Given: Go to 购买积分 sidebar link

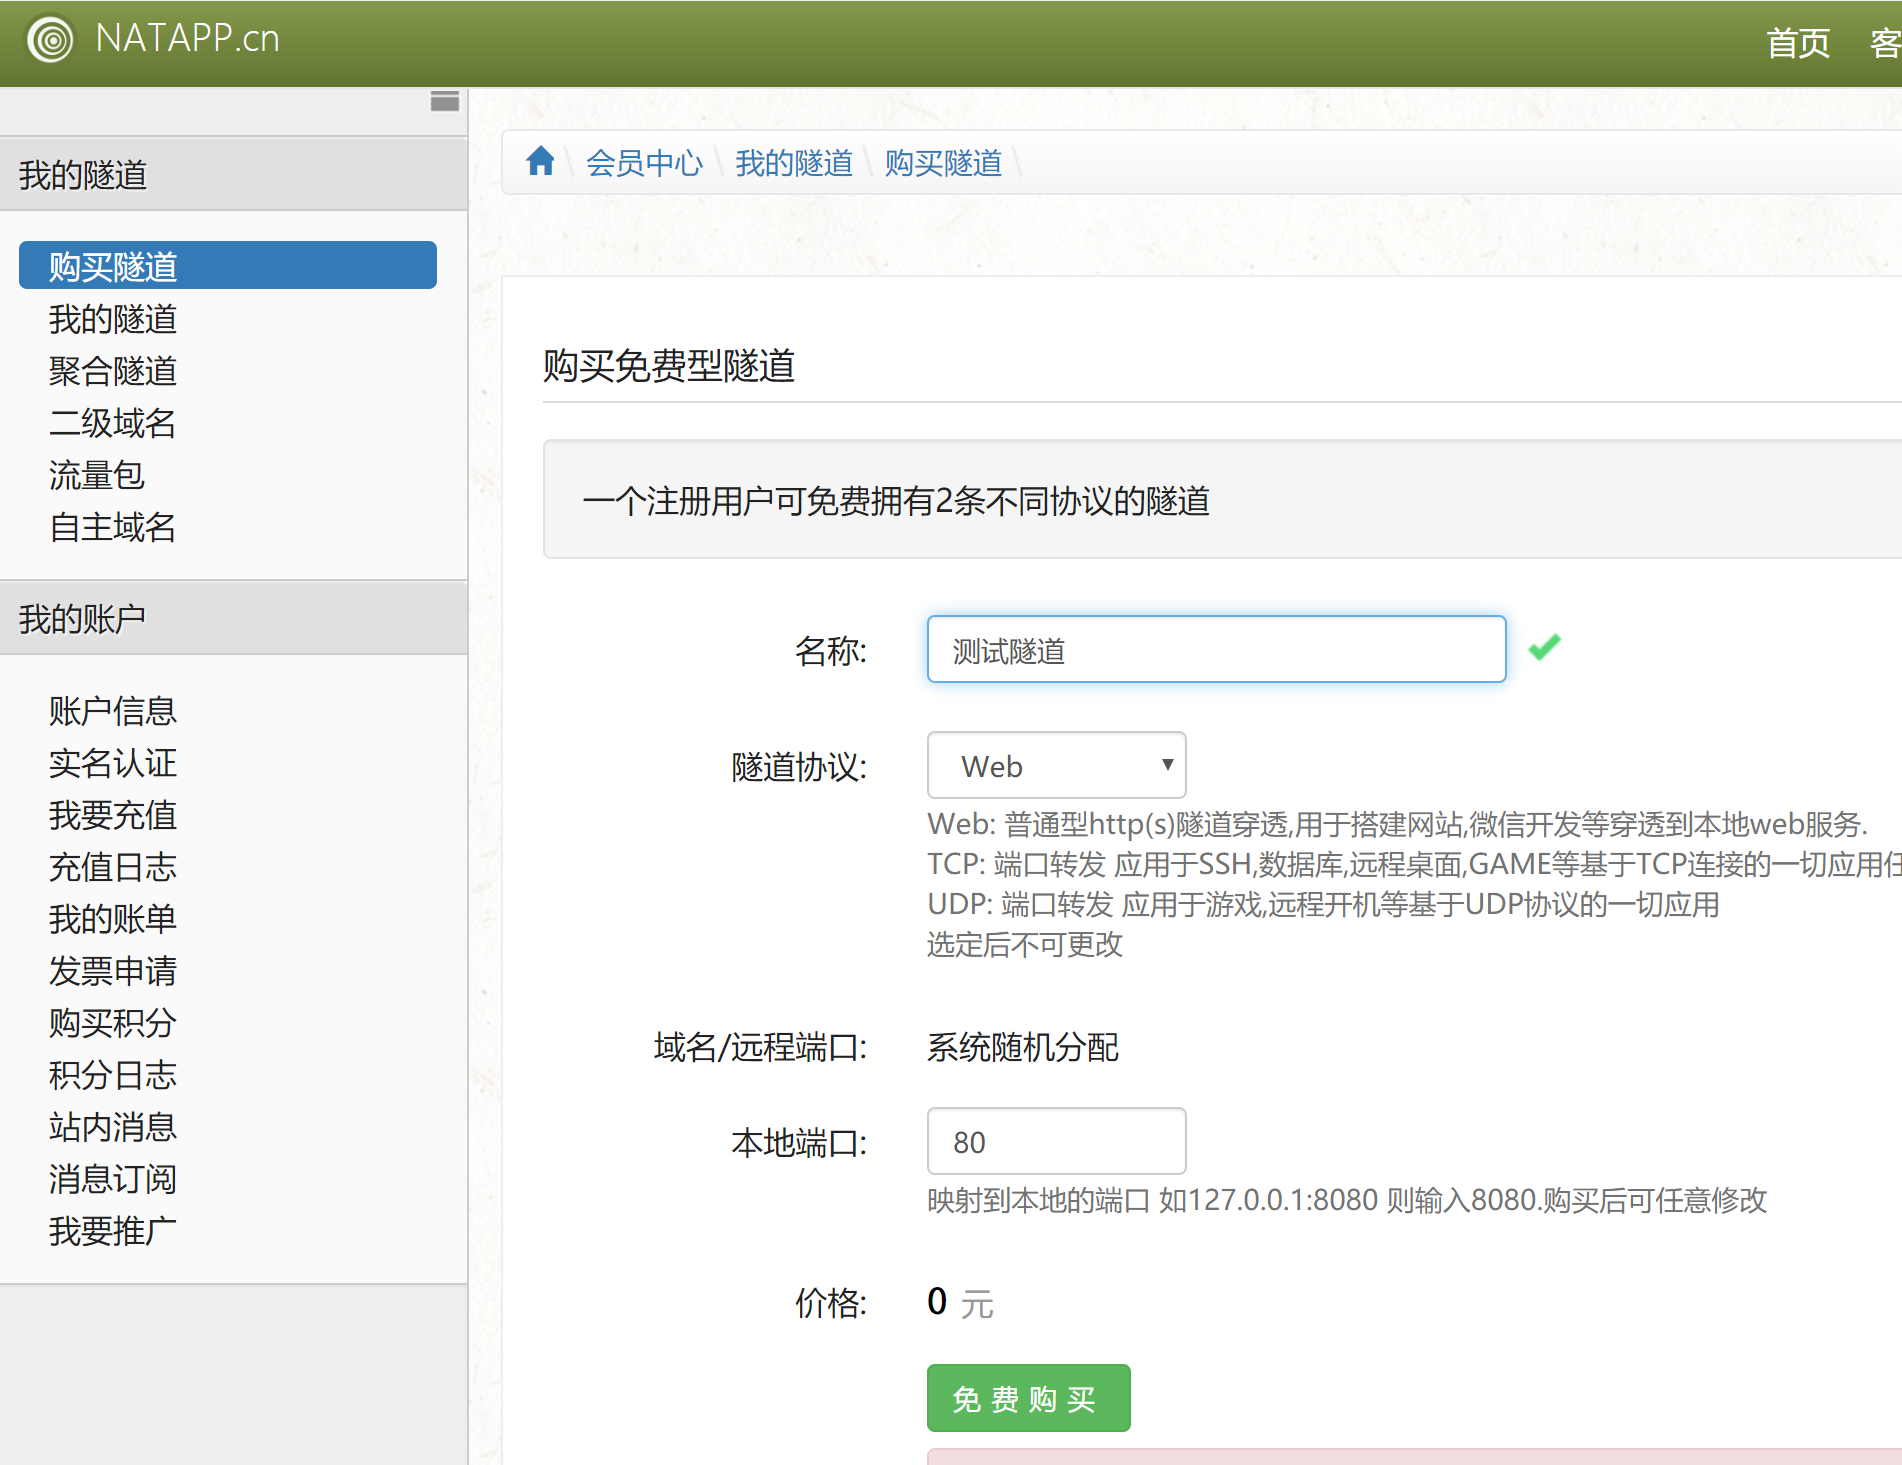Looking at the screenshot, I should (x=113, y=1023).
